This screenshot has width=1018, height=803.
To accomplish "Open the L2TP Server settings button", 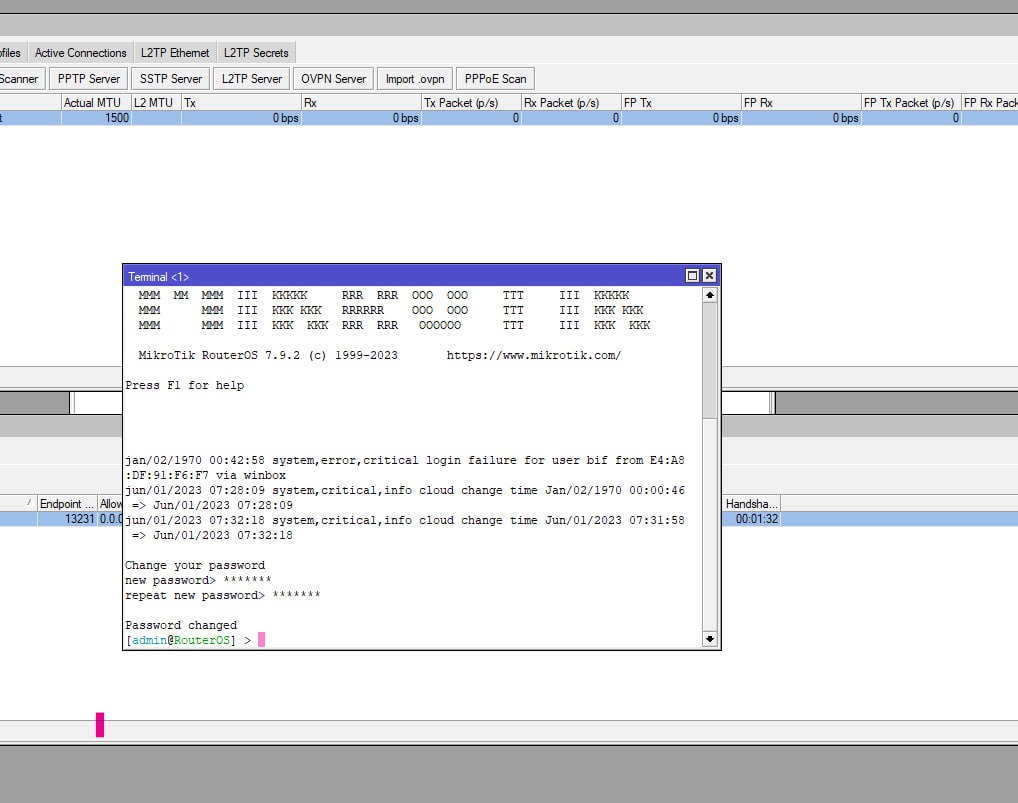I will 252,79.
